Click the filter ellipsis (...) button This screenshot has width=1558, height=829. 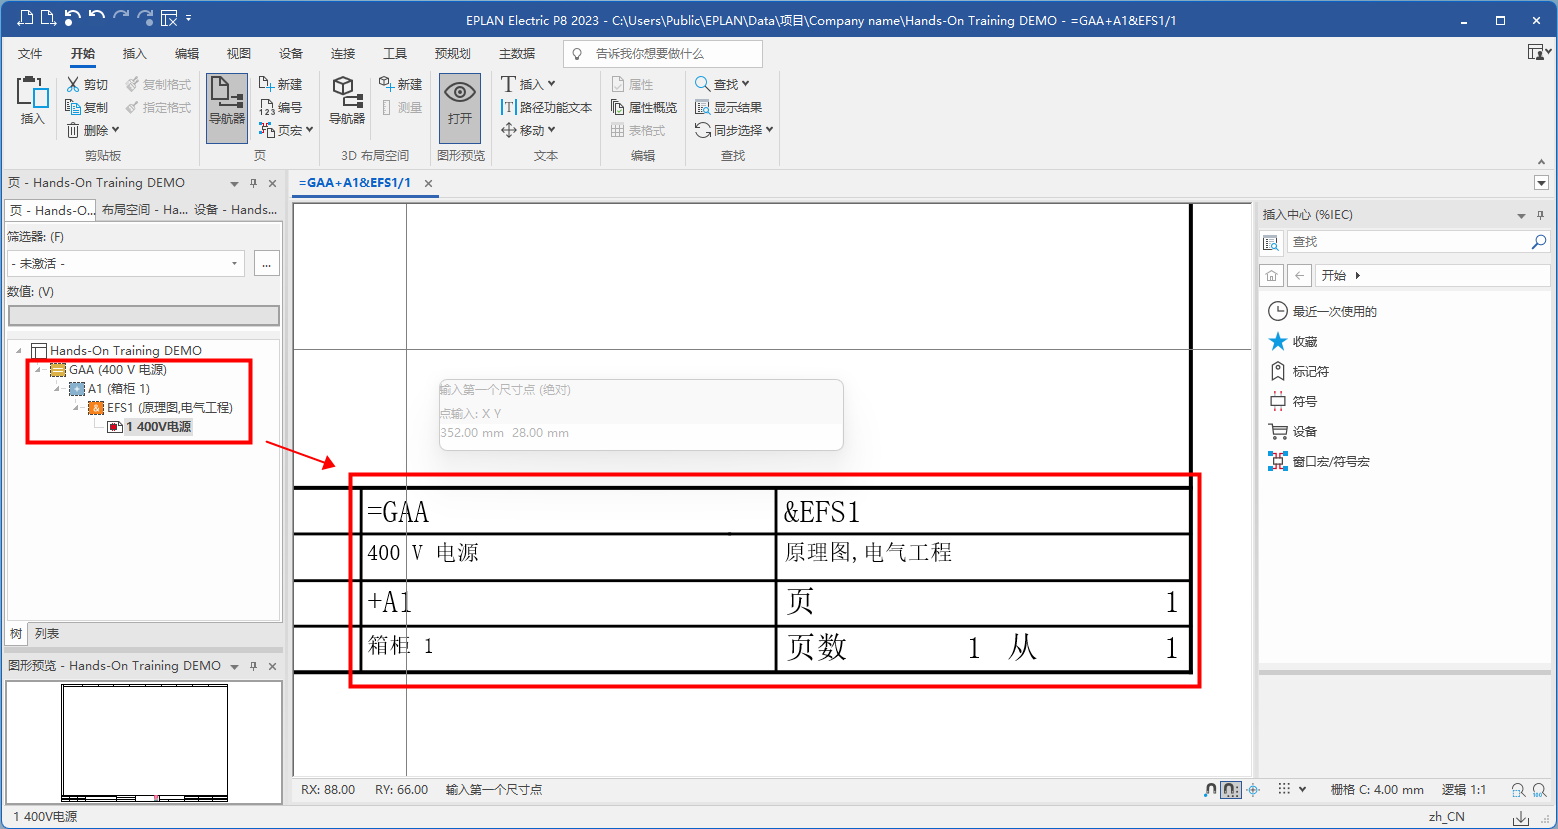click(266, 264)
